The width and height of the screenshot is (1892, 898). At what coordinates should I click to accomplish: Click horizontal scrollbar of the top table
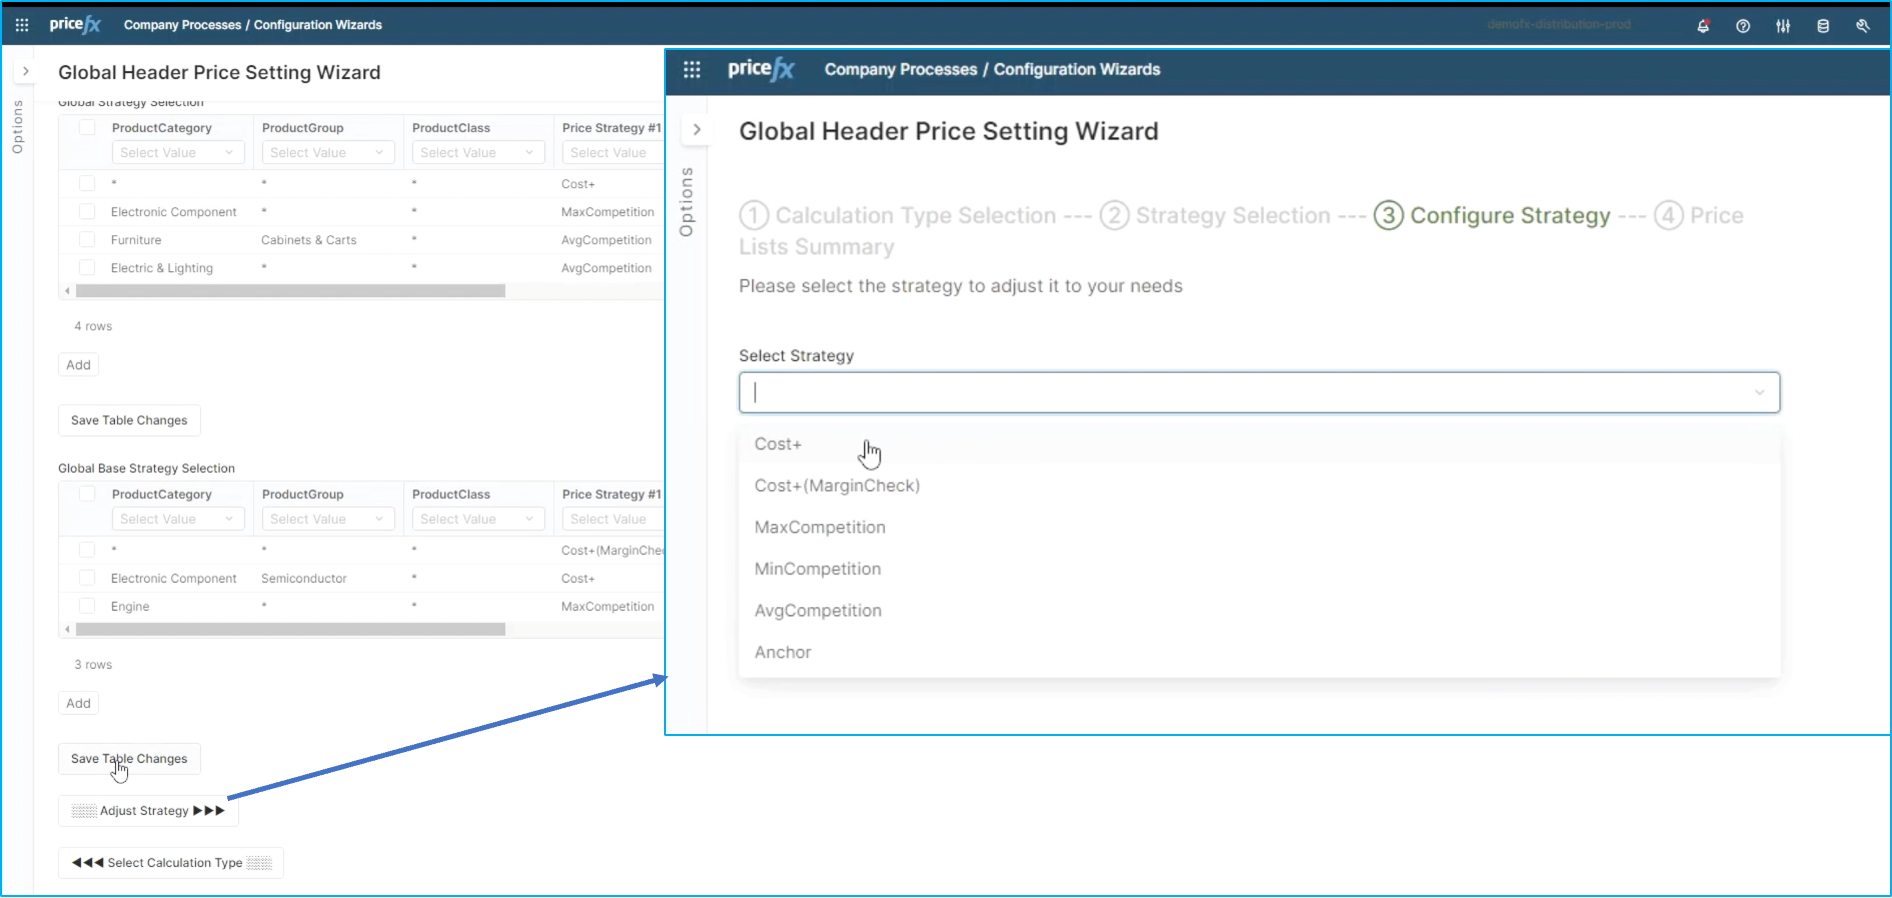[x=290, y=291]
